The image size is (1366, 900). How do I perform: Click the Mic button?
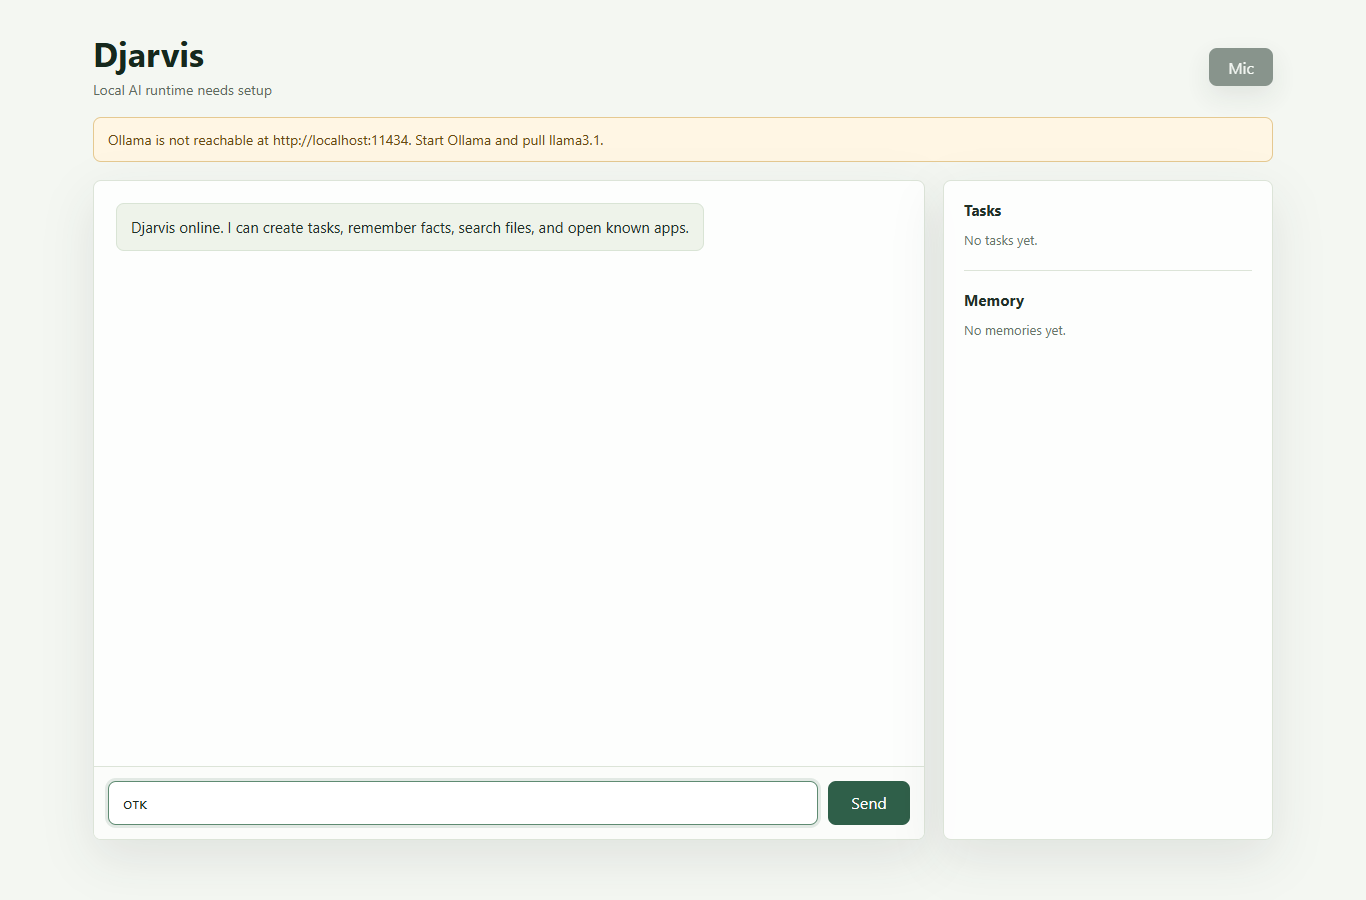[x=1240, y=67]
